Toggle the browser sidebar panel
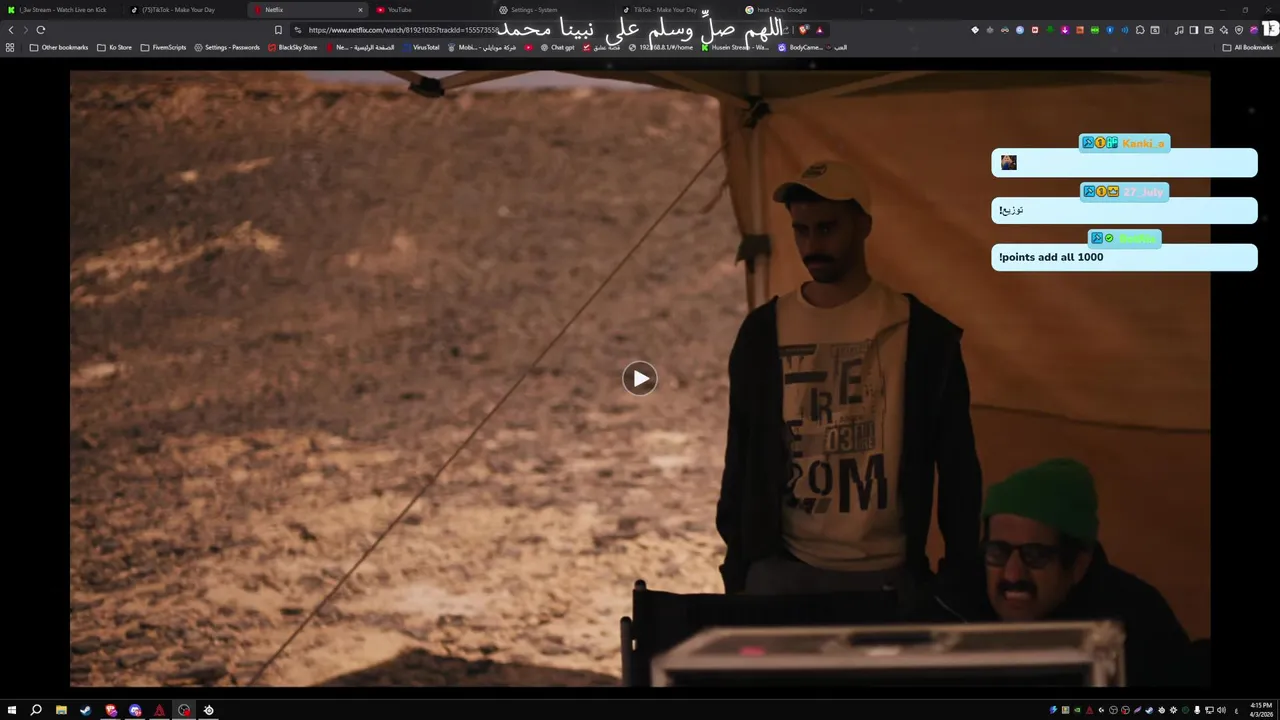Image resolution: width=1280 pixels, height=720 pixels. point(1194,30)
